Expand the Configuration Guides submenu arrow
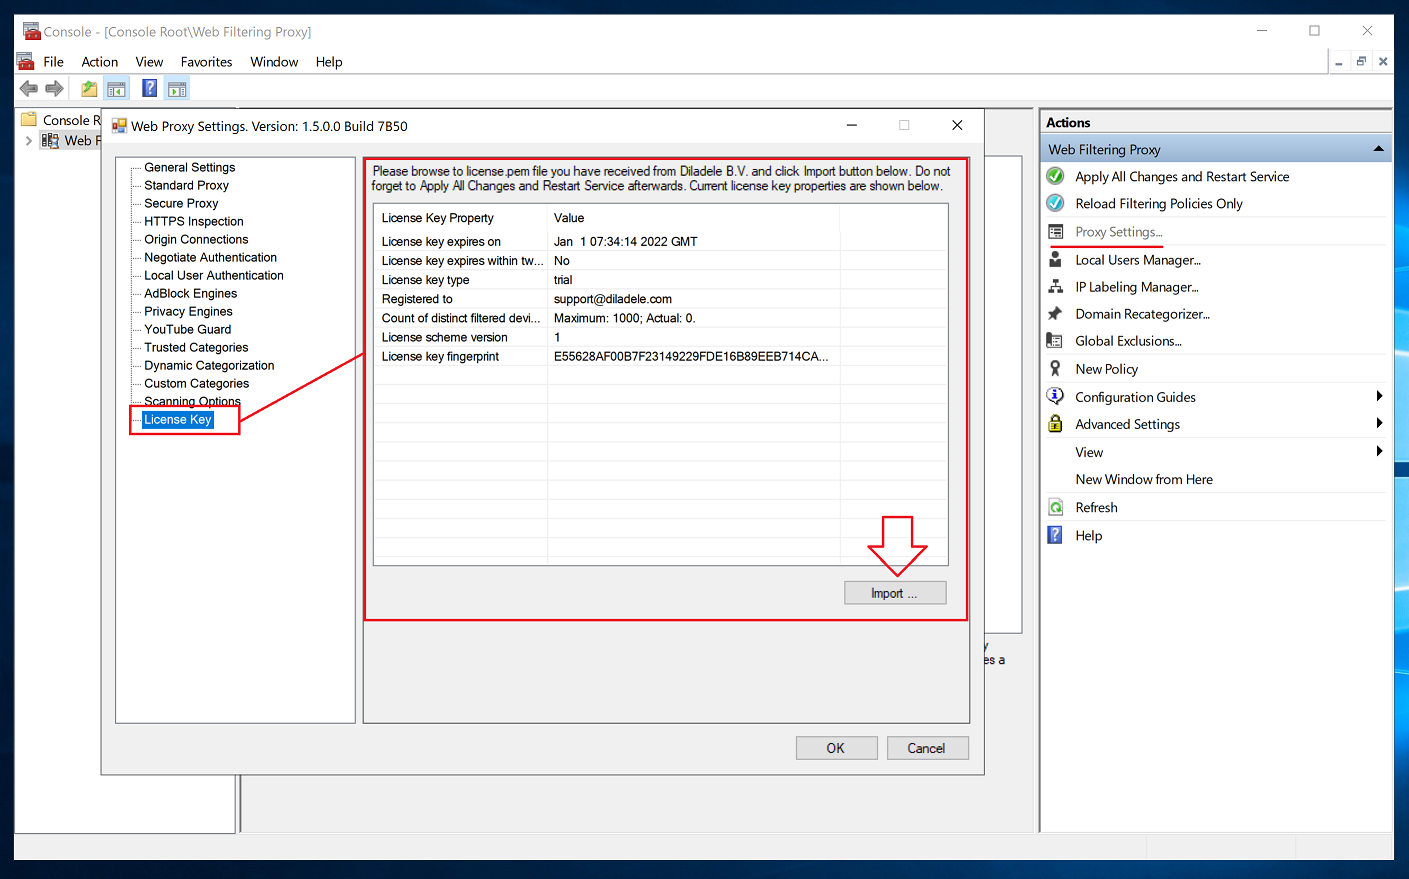 point(1379,396)
